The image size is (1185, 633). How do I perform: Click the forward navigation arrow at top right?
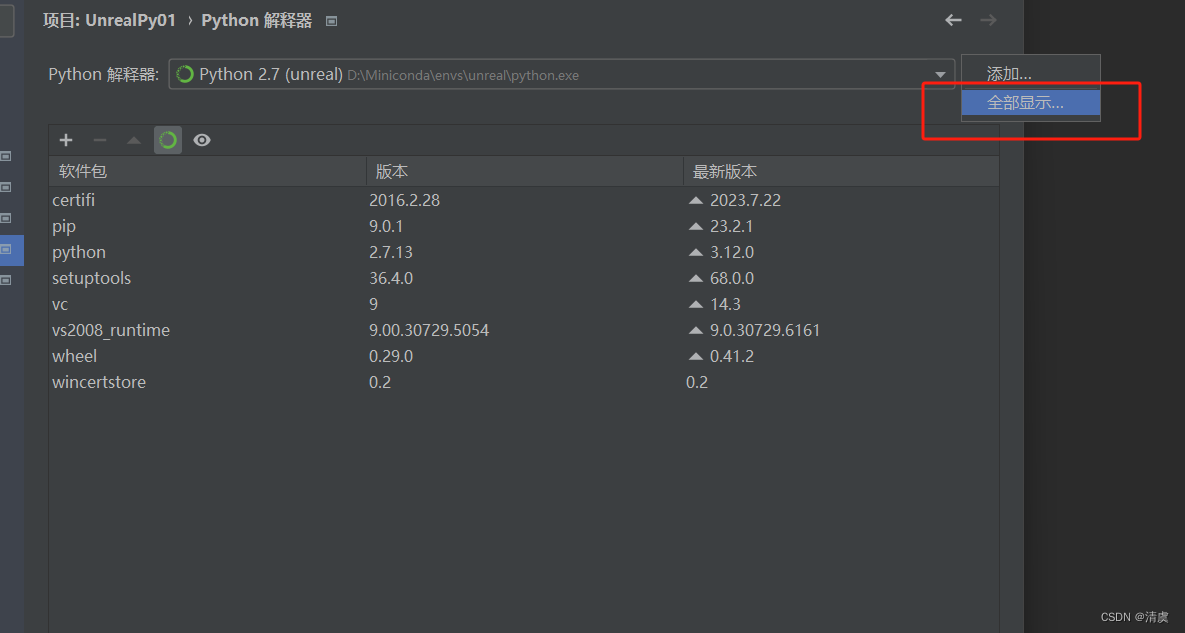pos(988,19)
